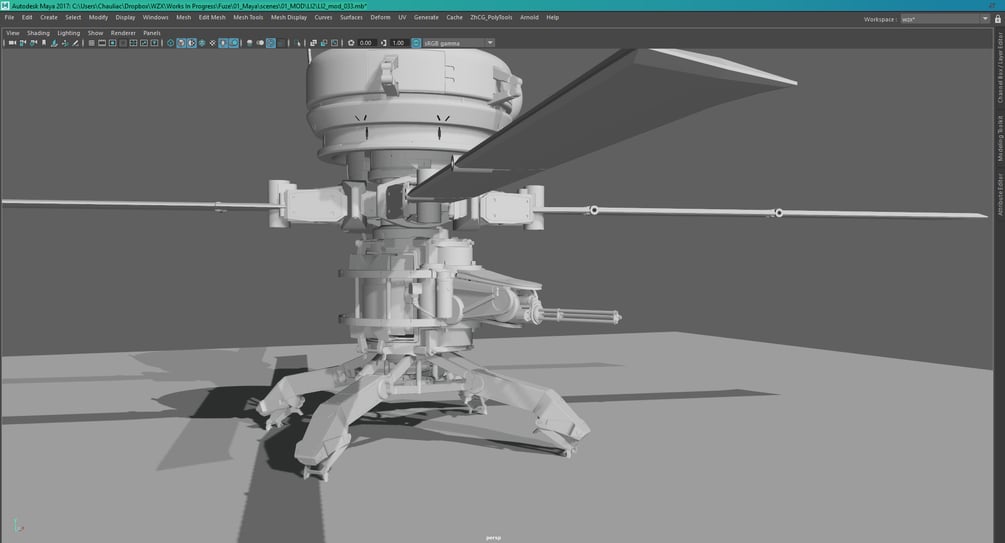Viewport: 1005px width, 543px height.
Task: Click the Exposure value field 0.00
Action: coord(366,43)
